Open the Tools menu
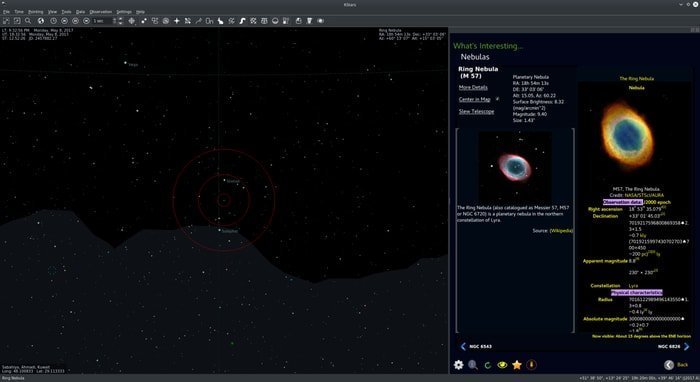Screen dimensions: 700x382 pos(66,12)
